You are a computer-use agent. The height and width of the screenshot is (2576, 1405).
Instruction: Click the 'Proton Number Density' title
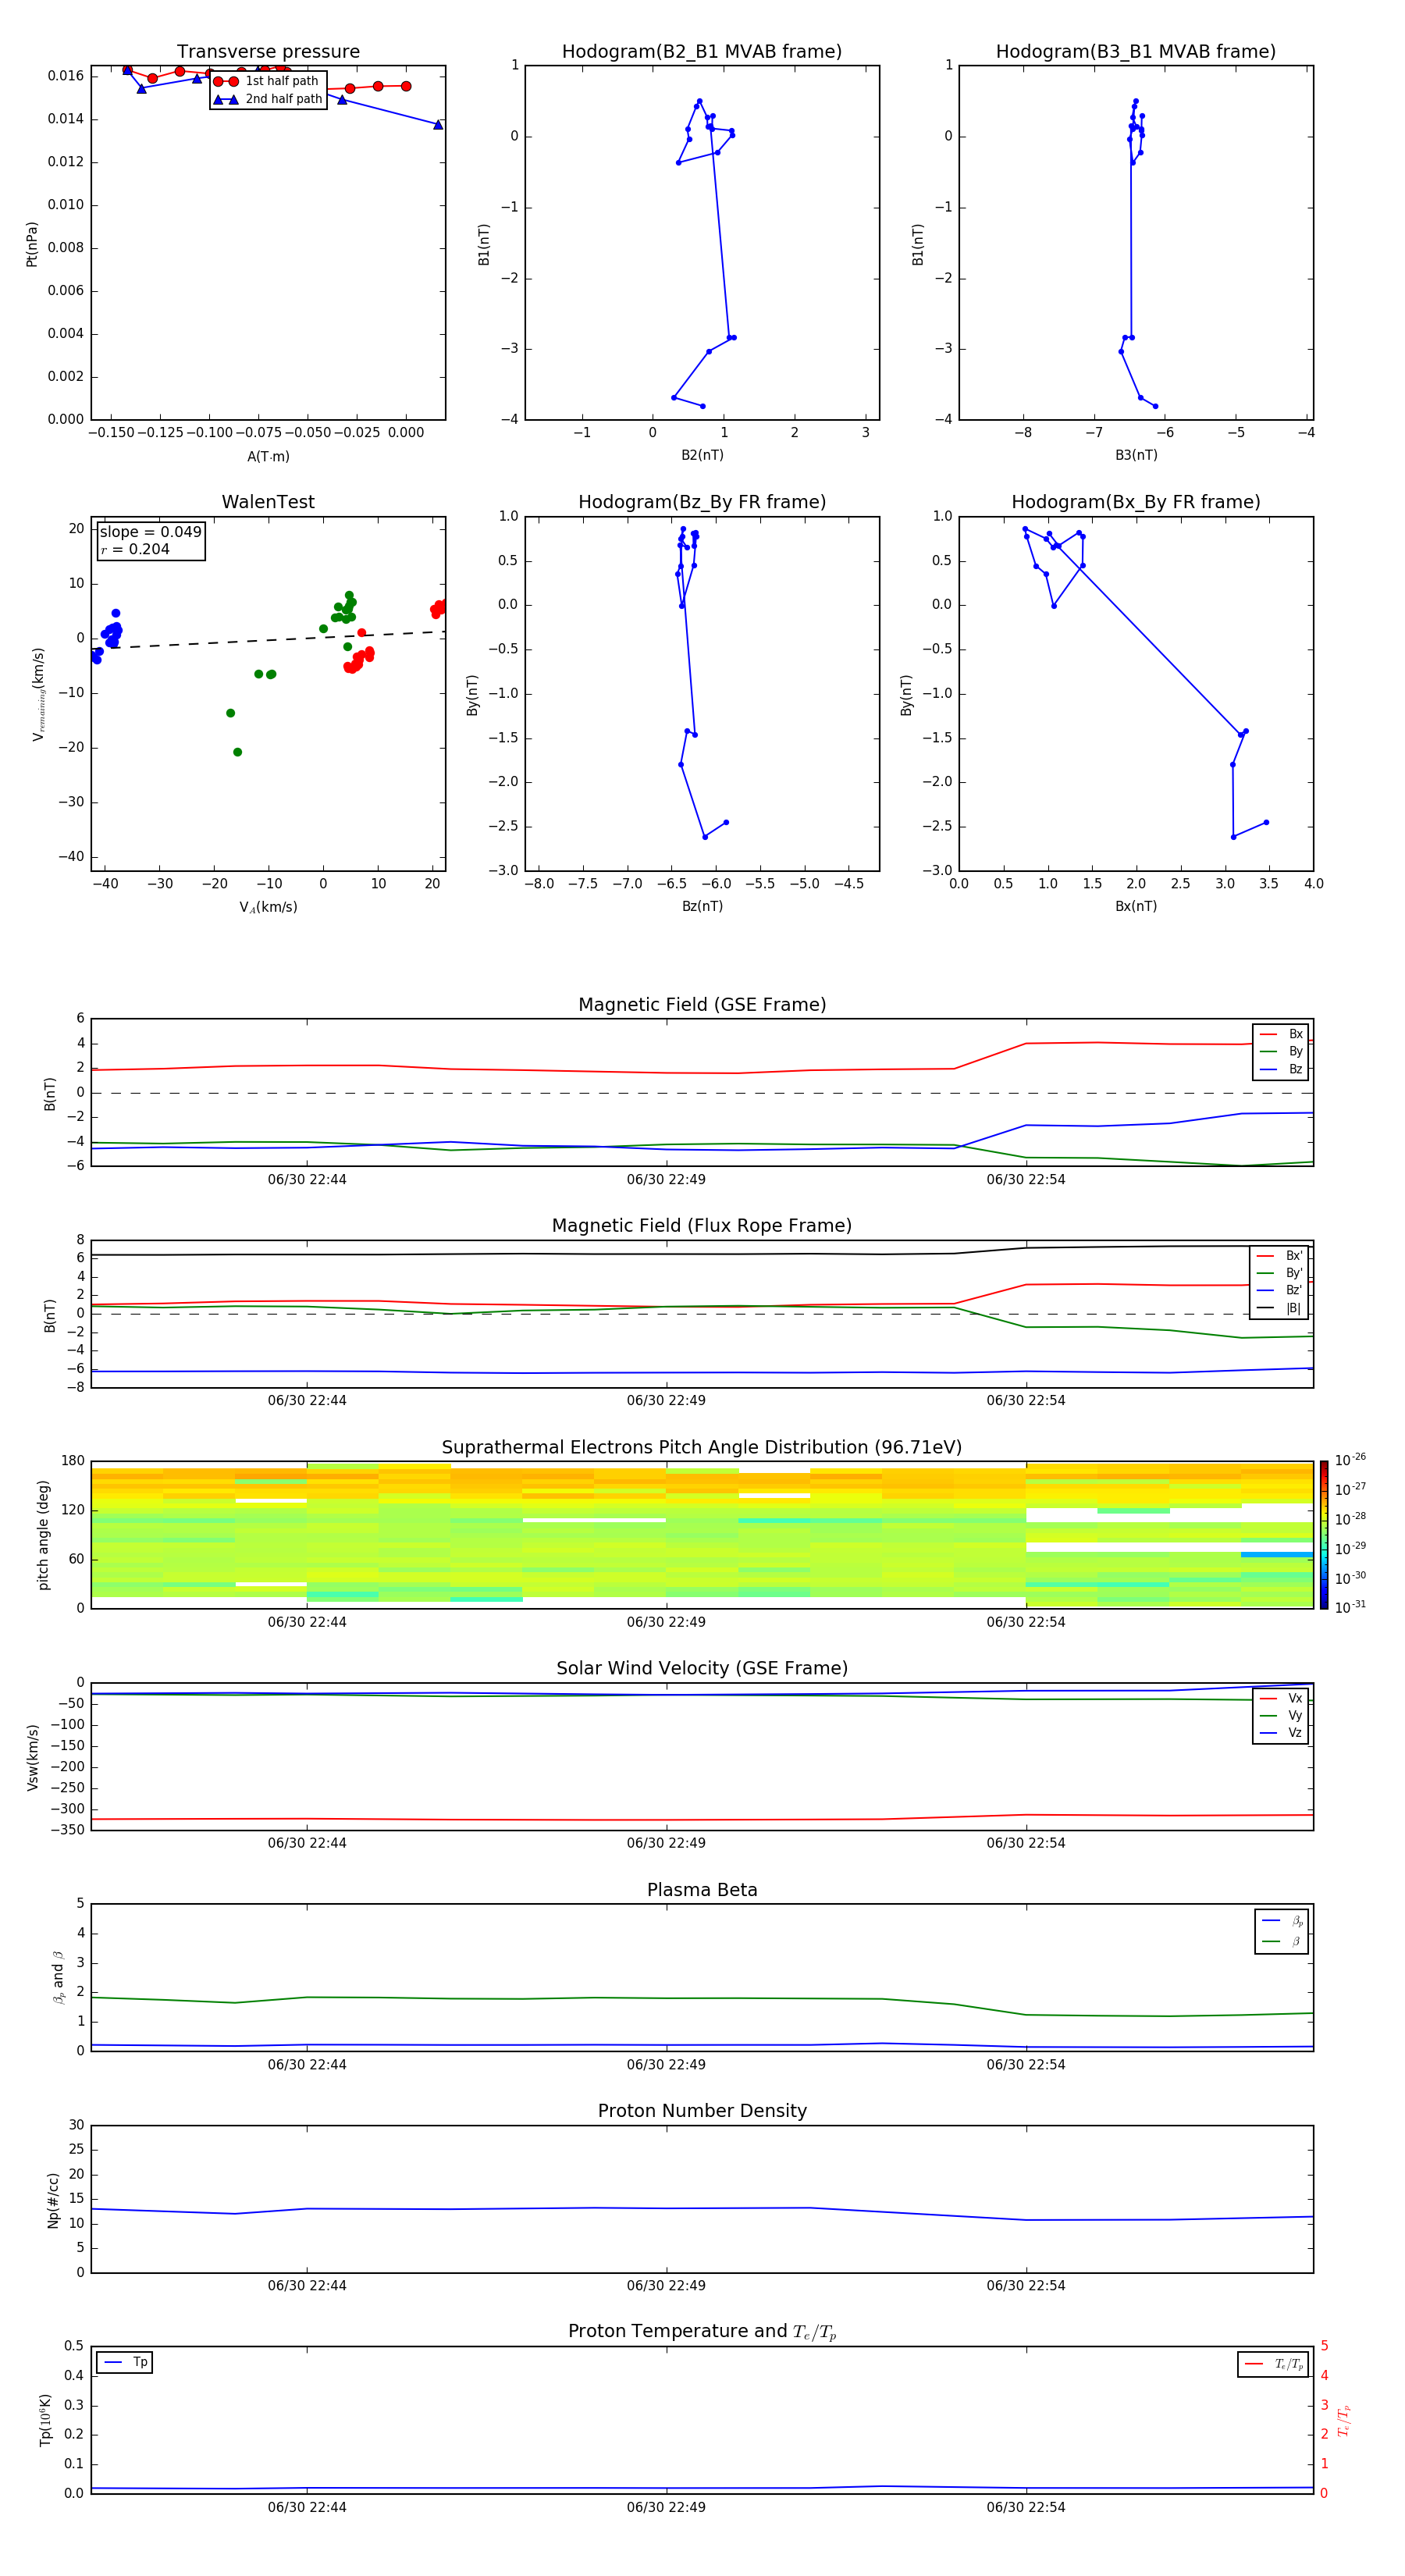702,2112
